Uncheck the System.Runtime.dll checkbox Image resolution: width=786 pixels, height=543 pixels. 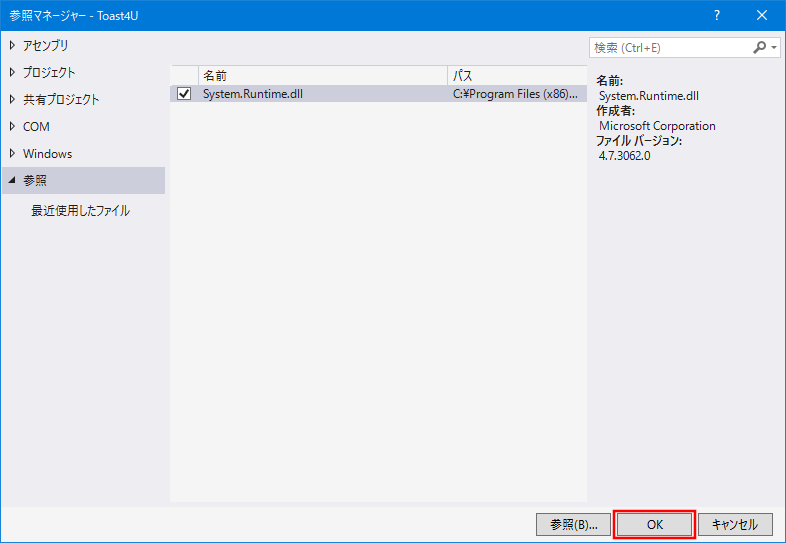184,94
